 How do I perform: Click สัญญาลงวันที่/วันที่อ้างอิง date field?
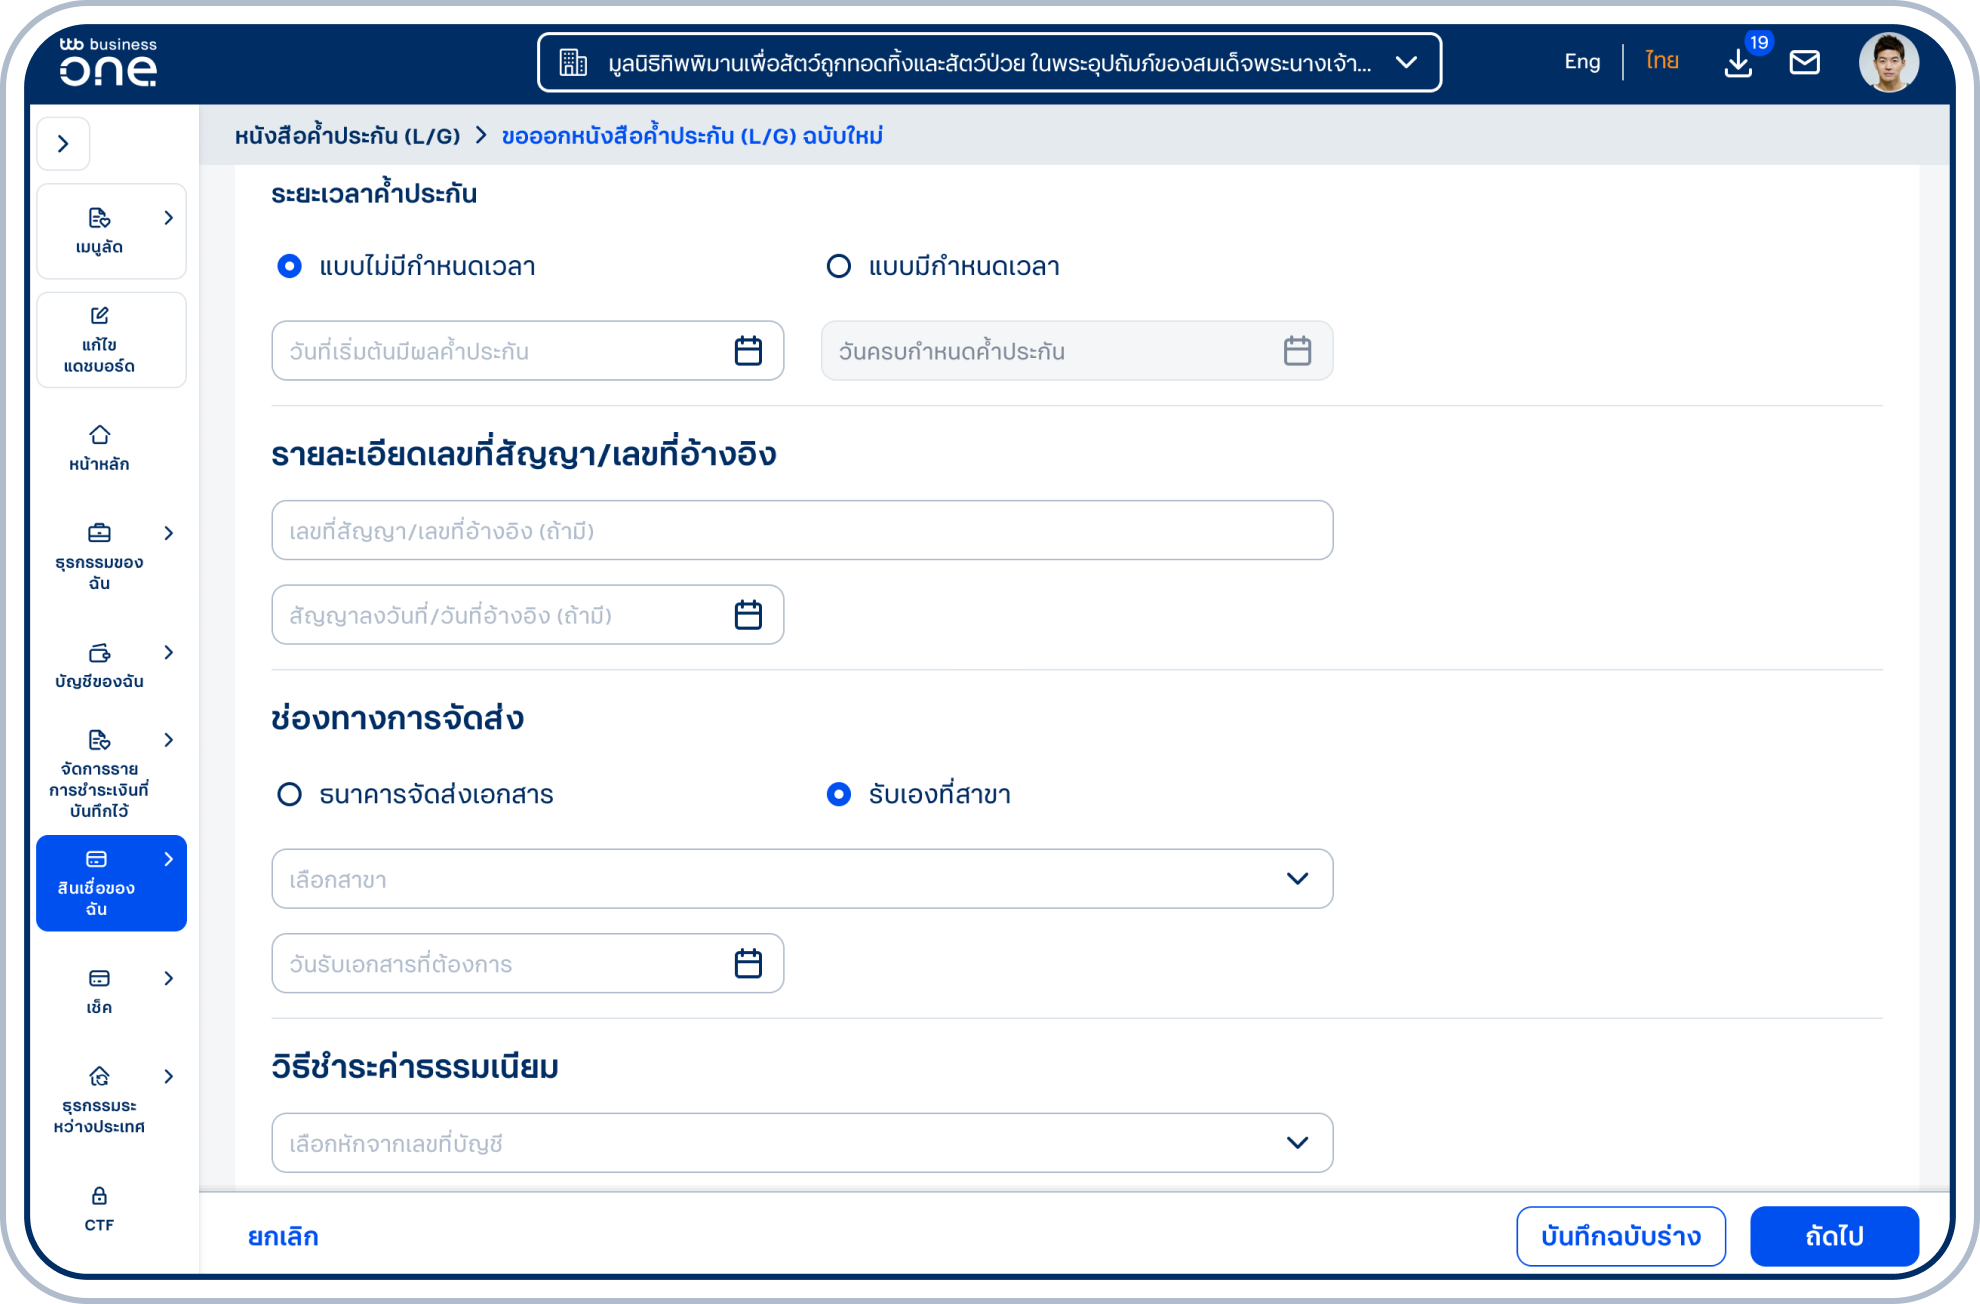(x=527, y=615)
